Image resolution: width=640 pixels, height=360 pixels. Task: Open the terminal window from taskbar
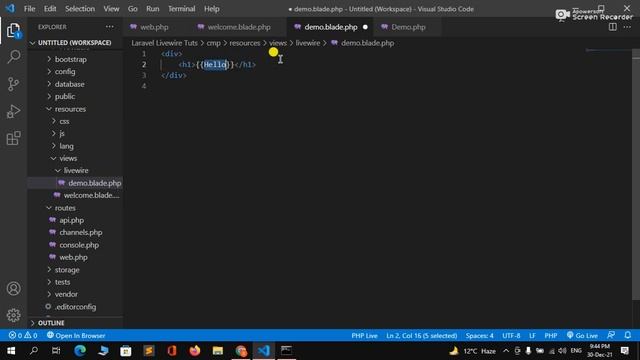coord(287,351)
